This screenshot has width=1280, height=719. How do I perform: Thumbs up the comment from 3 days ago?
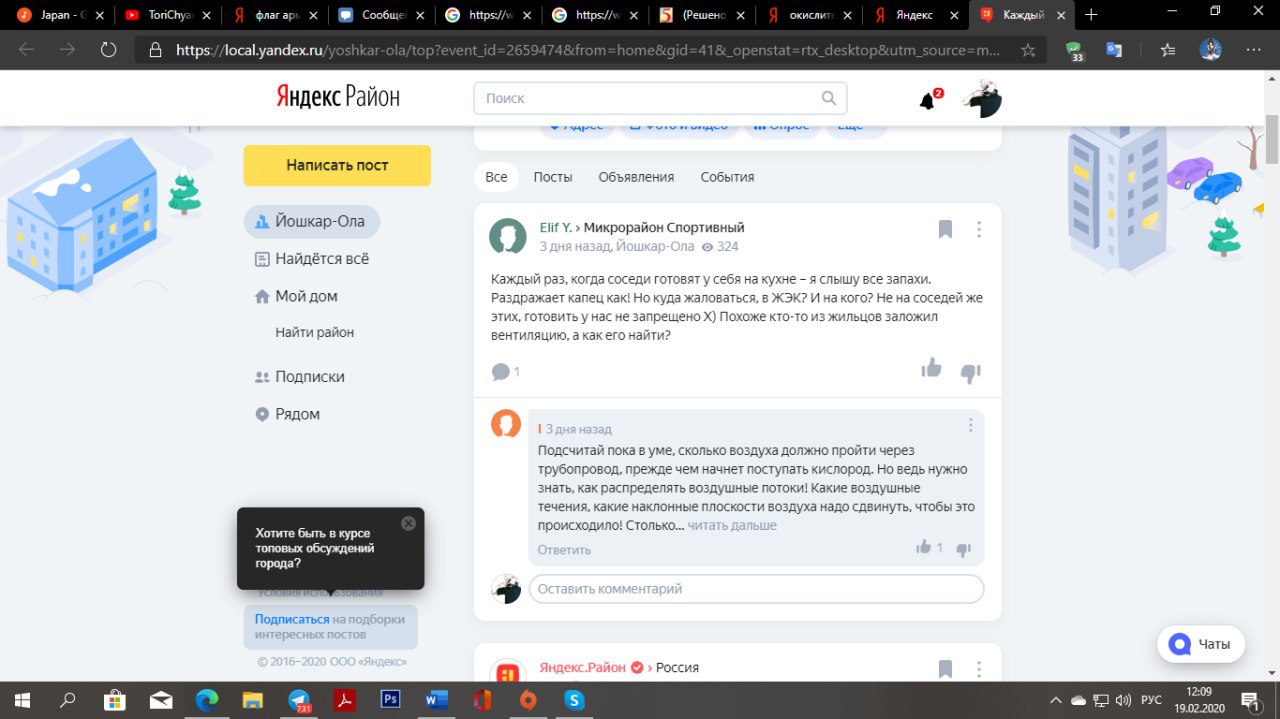(924, 547)
